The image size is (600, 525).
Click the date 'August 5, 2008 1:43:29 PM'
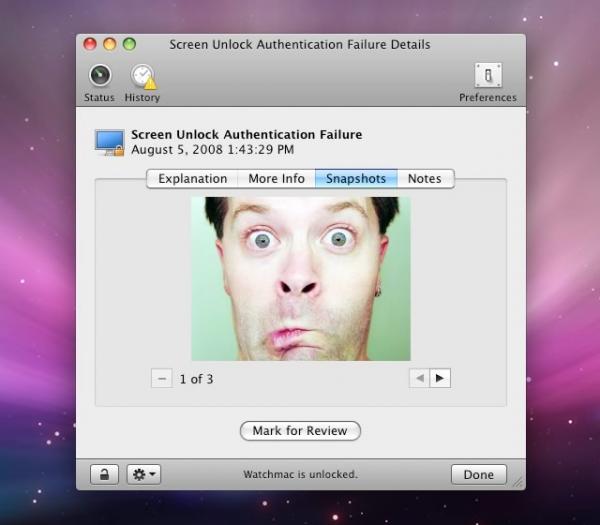click(x=213, y=150)
